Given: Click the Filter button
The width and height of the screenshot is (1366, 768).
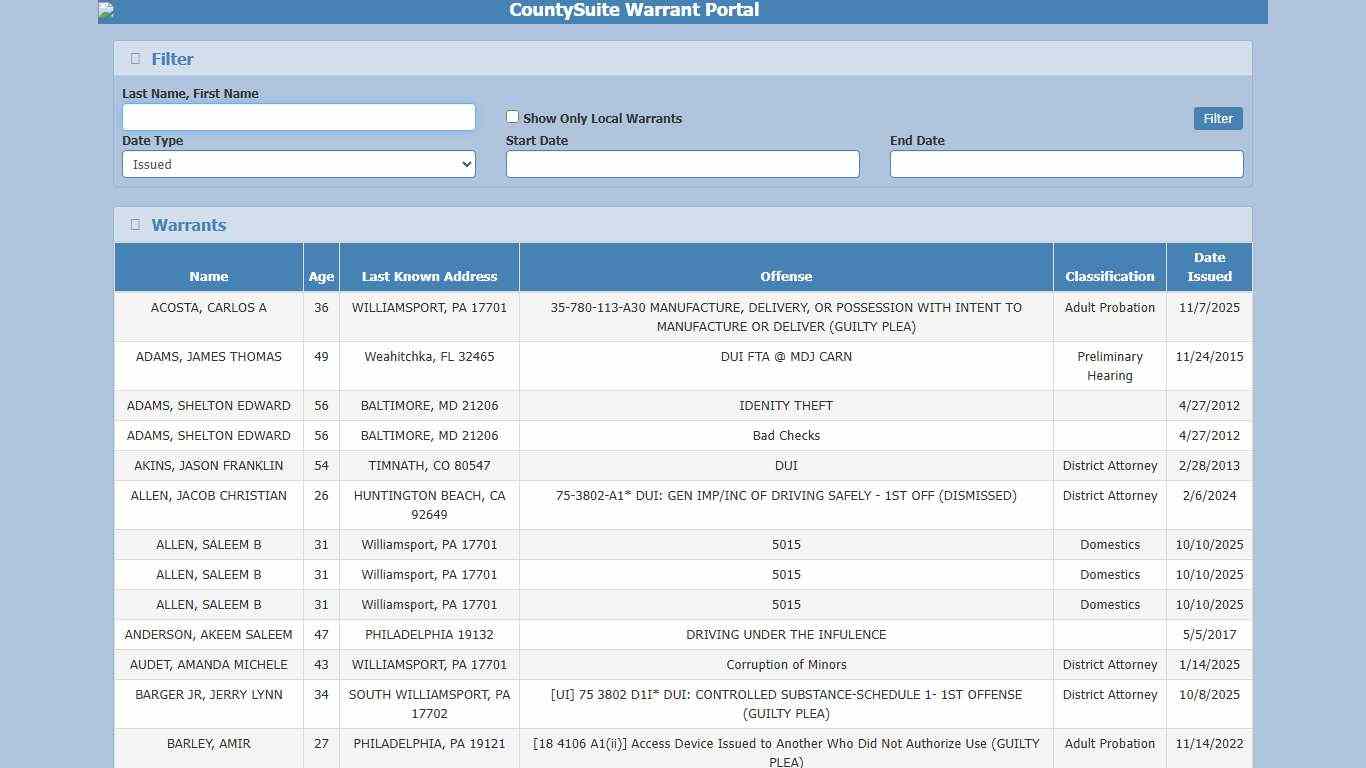Looking at the screenshot, I should 1217,118.
